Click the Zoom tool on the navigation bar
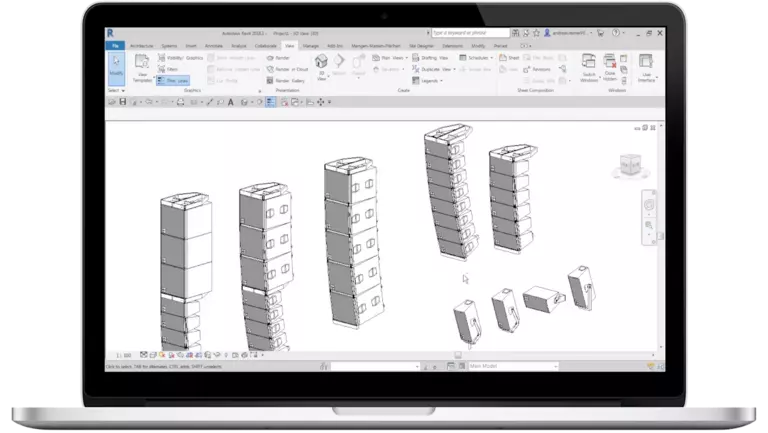Image resolution: width=768 pixels, height=433 pixels. coord(649,225)
